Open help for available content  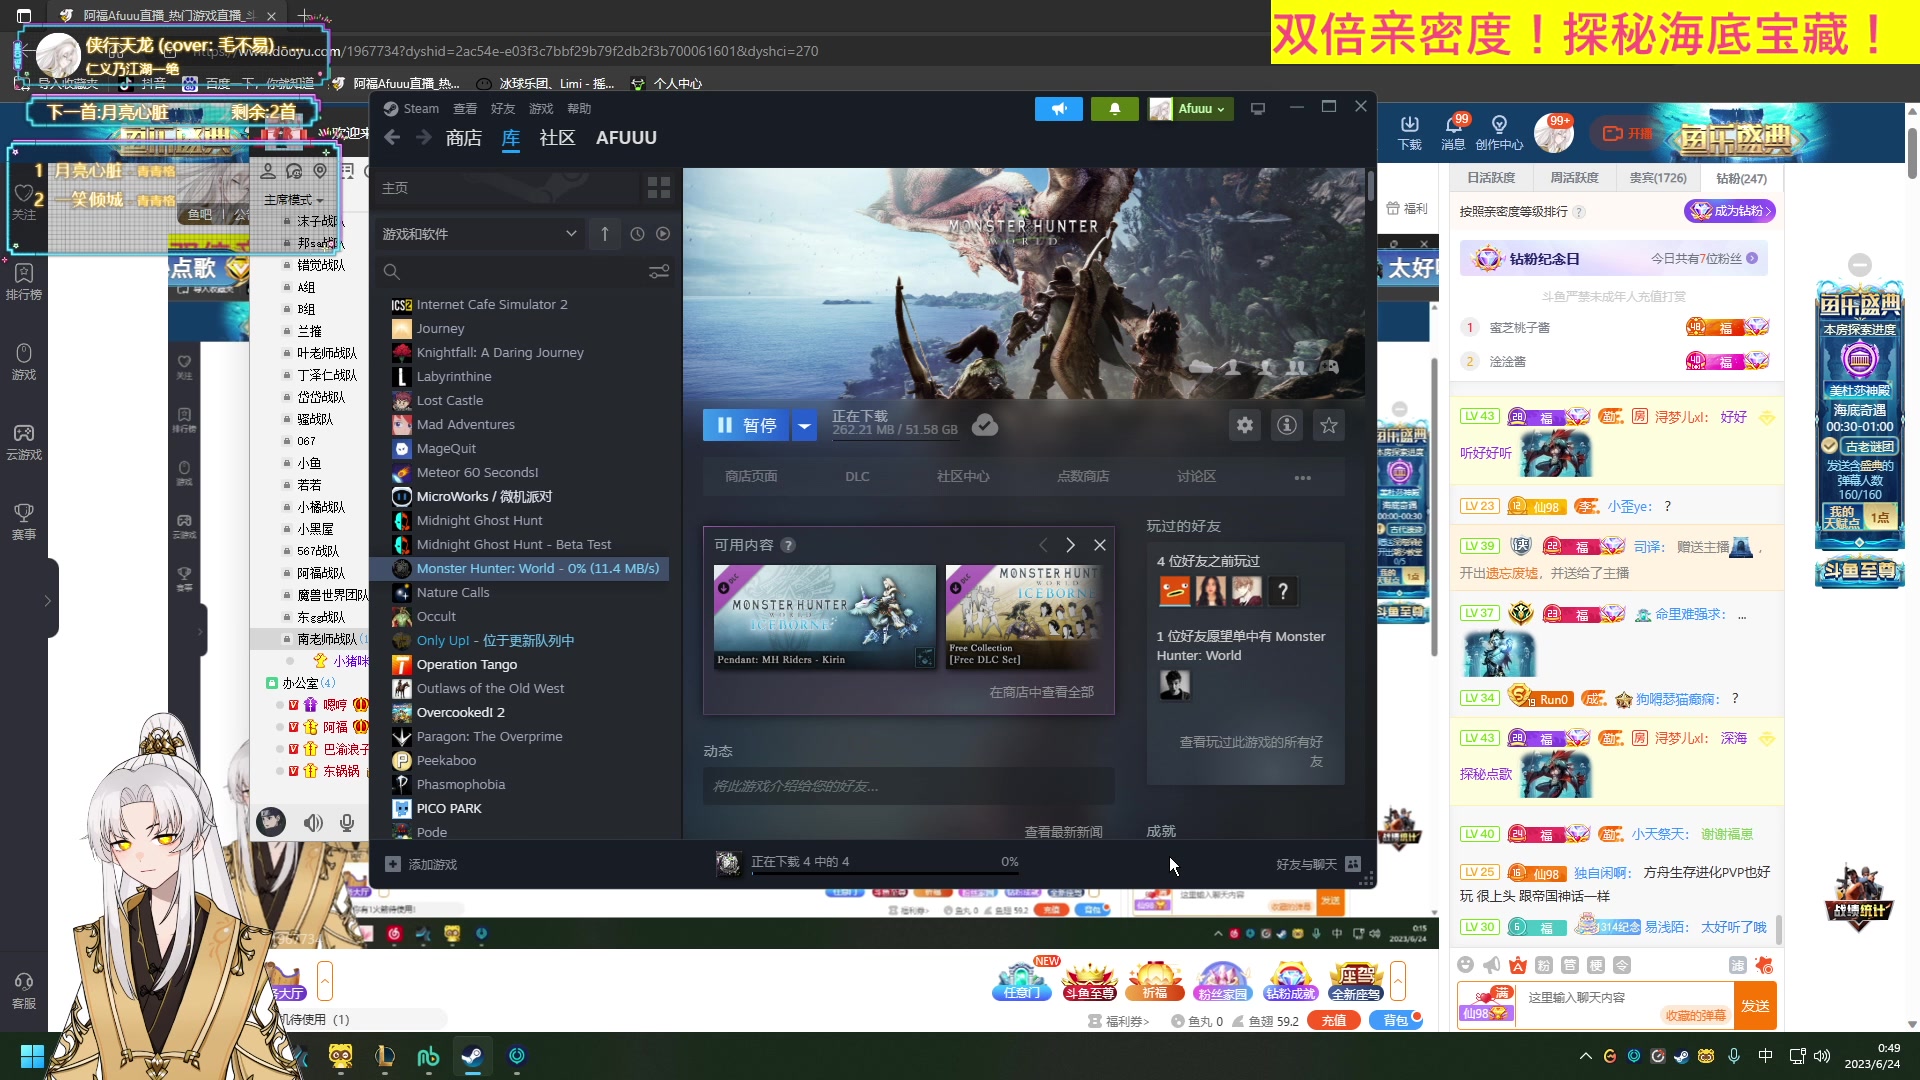[788, 545]
